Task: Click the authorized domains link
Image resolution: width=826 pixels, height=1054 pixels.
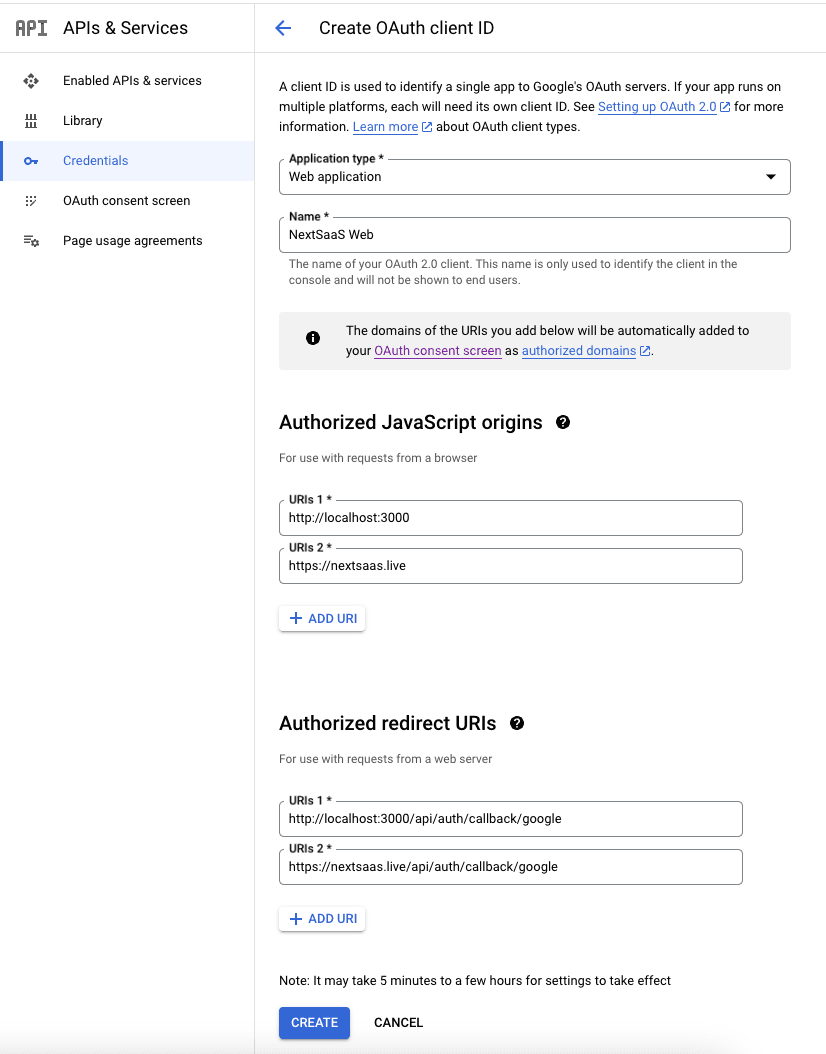Action: (578, 350)
